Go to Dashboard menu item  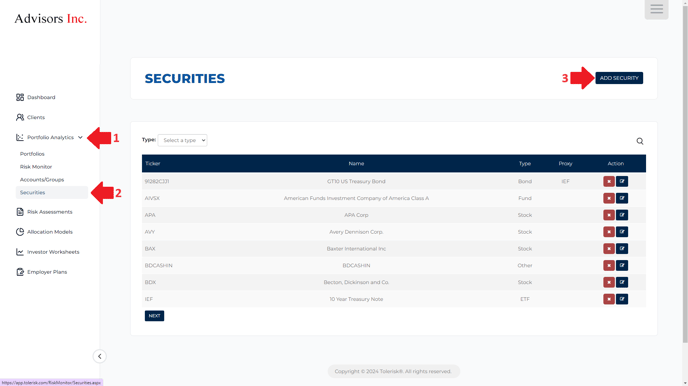(41, 97)
